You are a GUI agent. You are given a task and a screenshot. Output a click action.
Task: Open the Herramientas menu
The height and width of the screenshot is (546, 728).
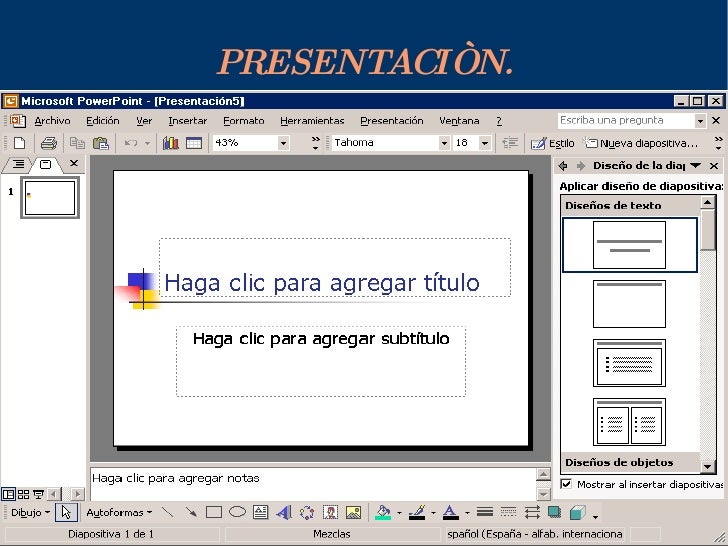point(312,121)
